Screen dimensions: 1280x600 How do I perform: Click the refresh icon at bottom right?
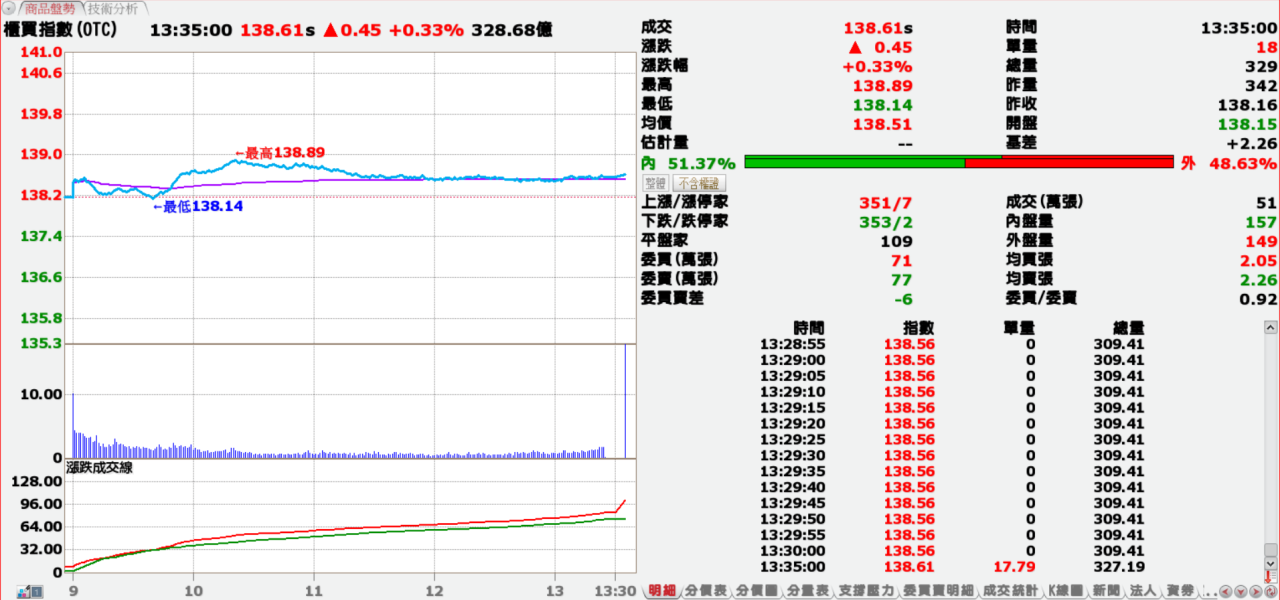[x=1270, y=592]
